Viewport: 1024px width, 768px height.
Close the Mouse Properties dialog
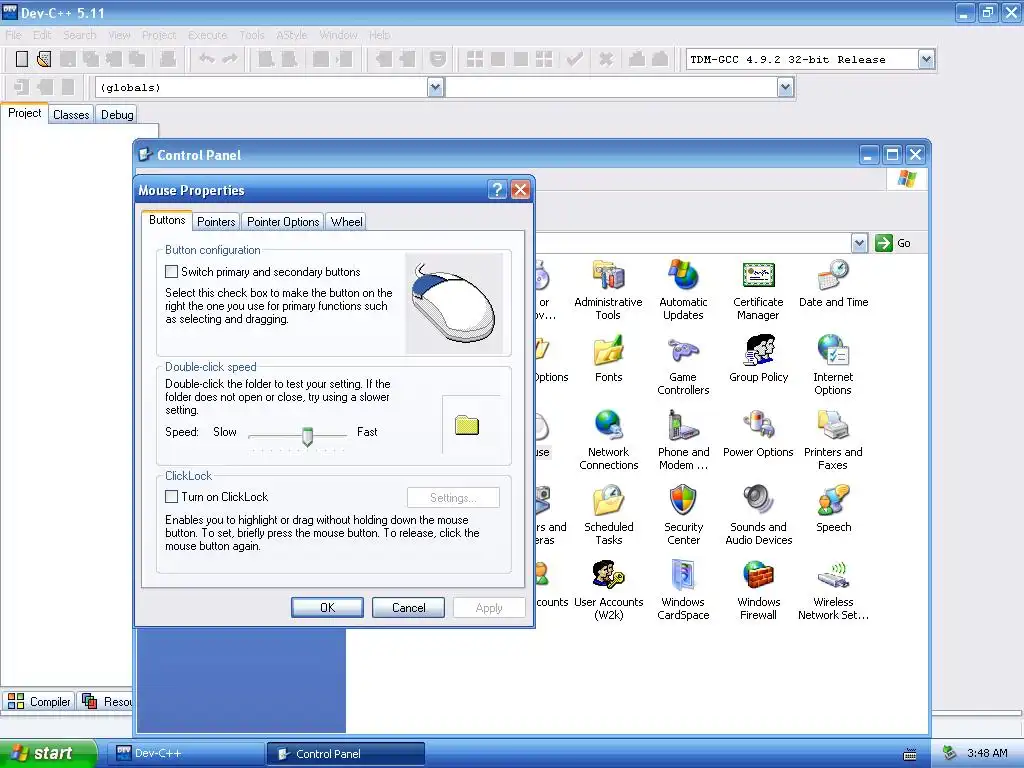pos(520,190)
